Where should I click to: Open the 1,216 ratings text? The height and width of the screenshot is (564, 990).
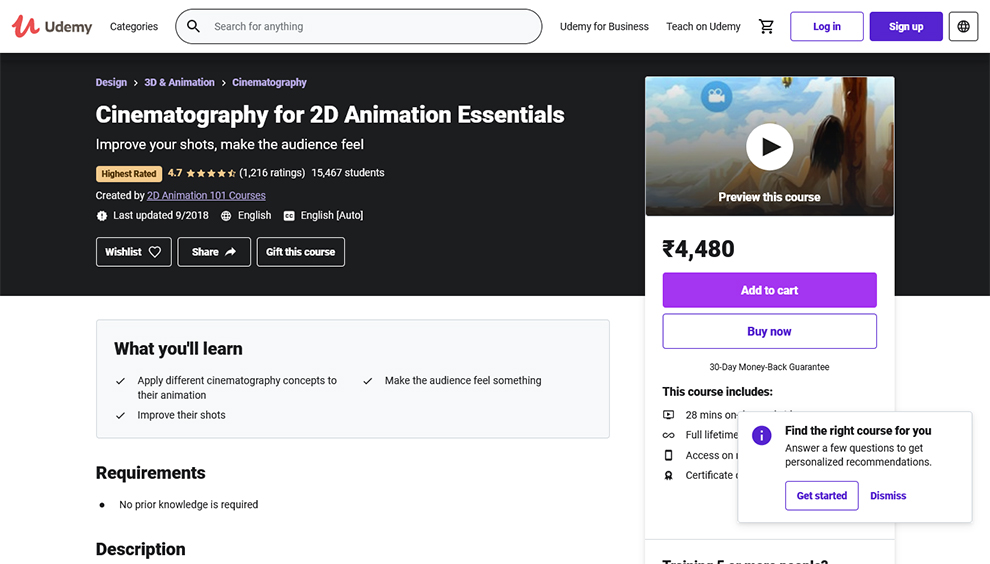(x=272, y=173)
